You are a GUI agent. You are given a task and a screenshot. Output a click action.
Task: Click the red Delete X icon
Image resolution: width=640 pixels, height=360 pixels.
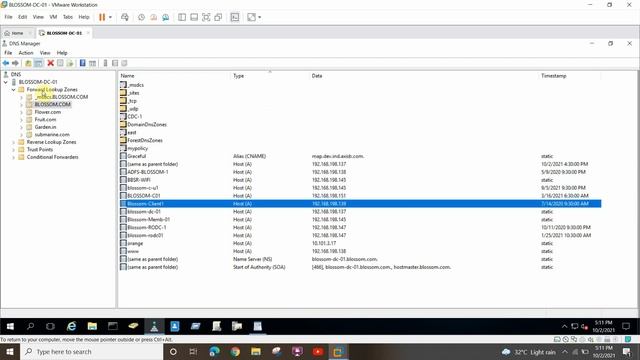[51, 63]
